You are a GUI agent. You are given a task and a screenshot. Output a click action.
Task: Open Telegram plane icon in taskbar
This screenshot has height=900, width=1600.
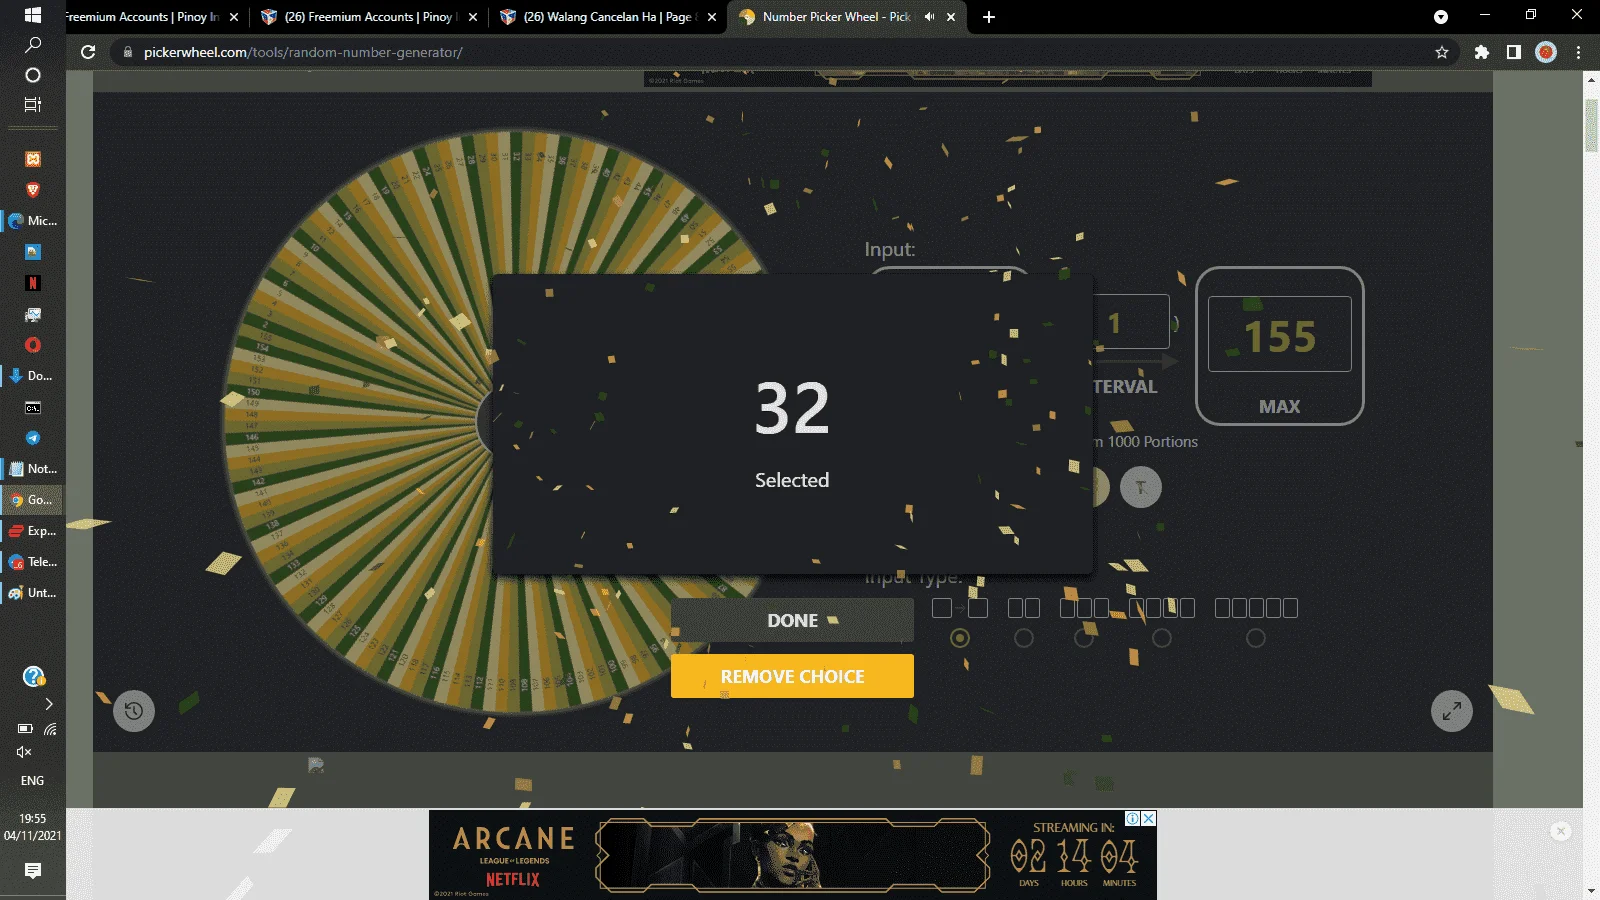click(32, 438)
